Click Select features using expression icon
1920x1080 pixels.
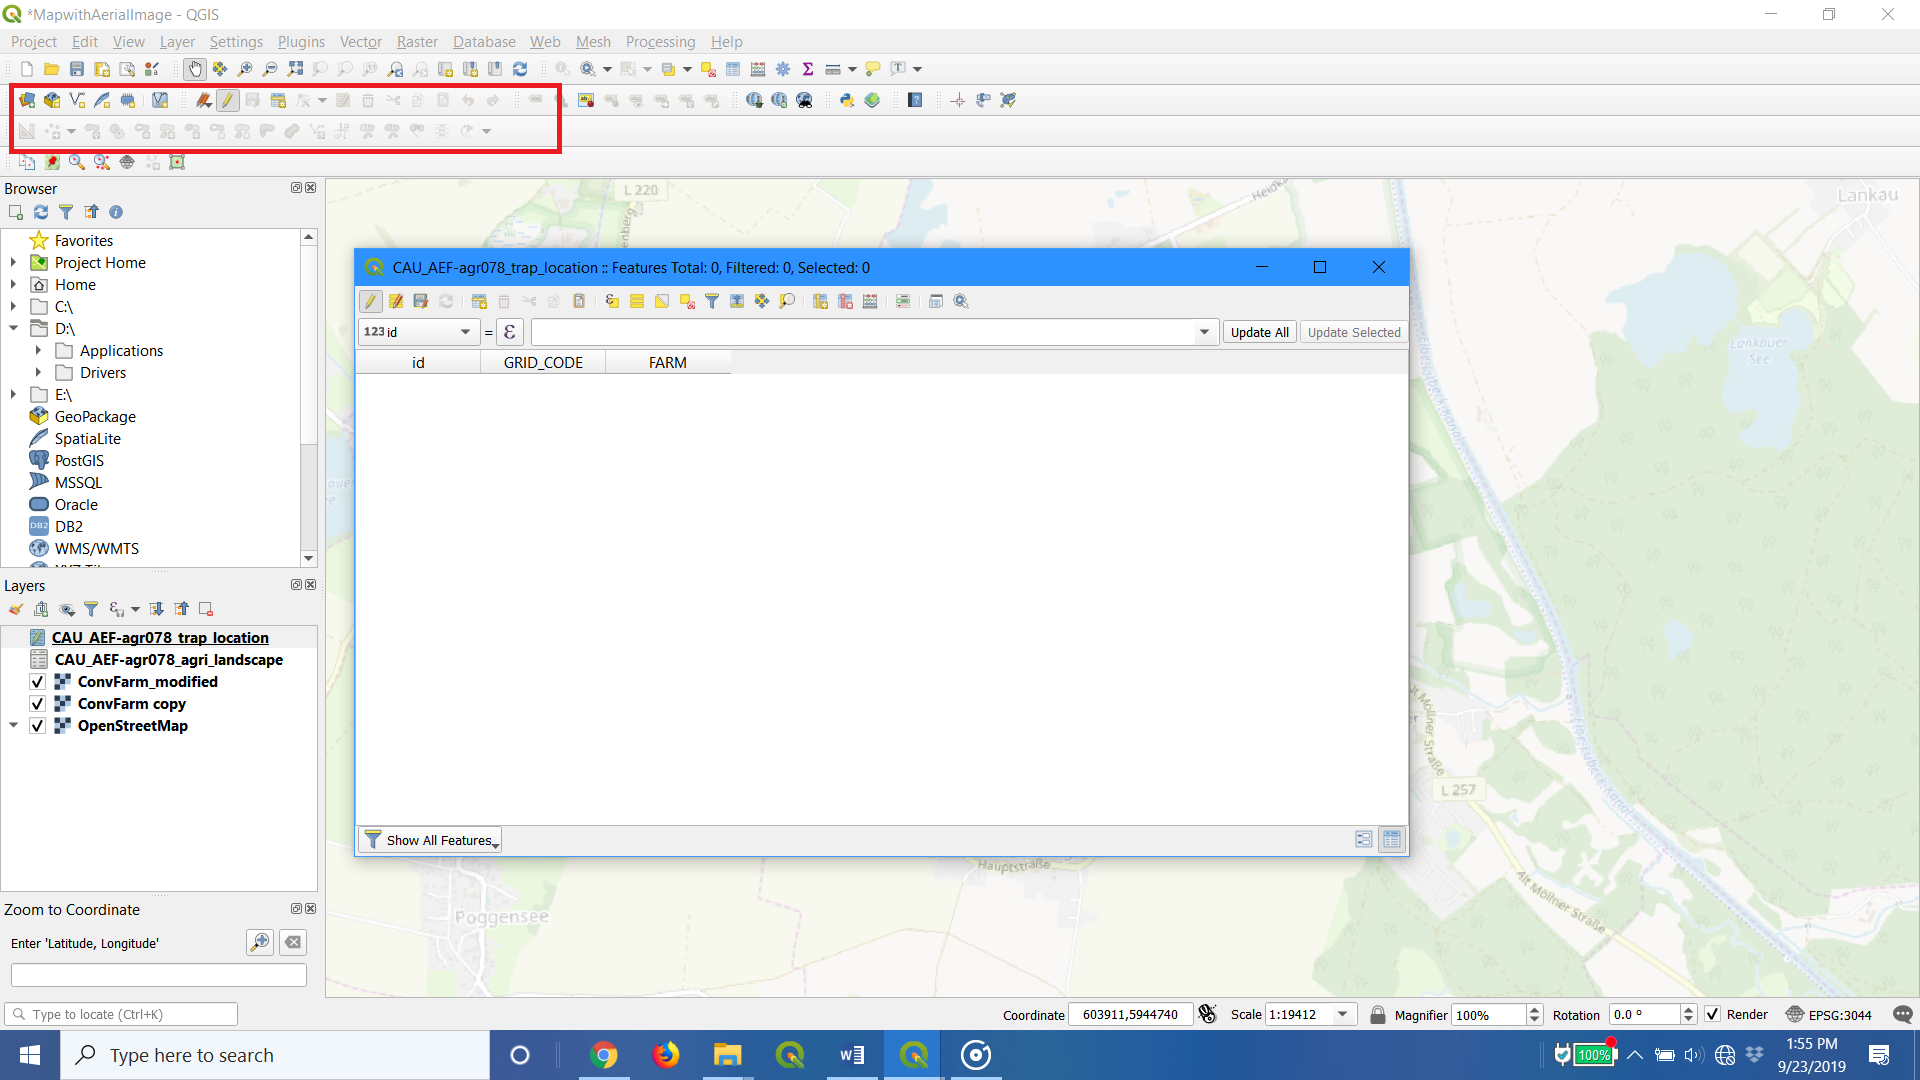coord(612,301)
